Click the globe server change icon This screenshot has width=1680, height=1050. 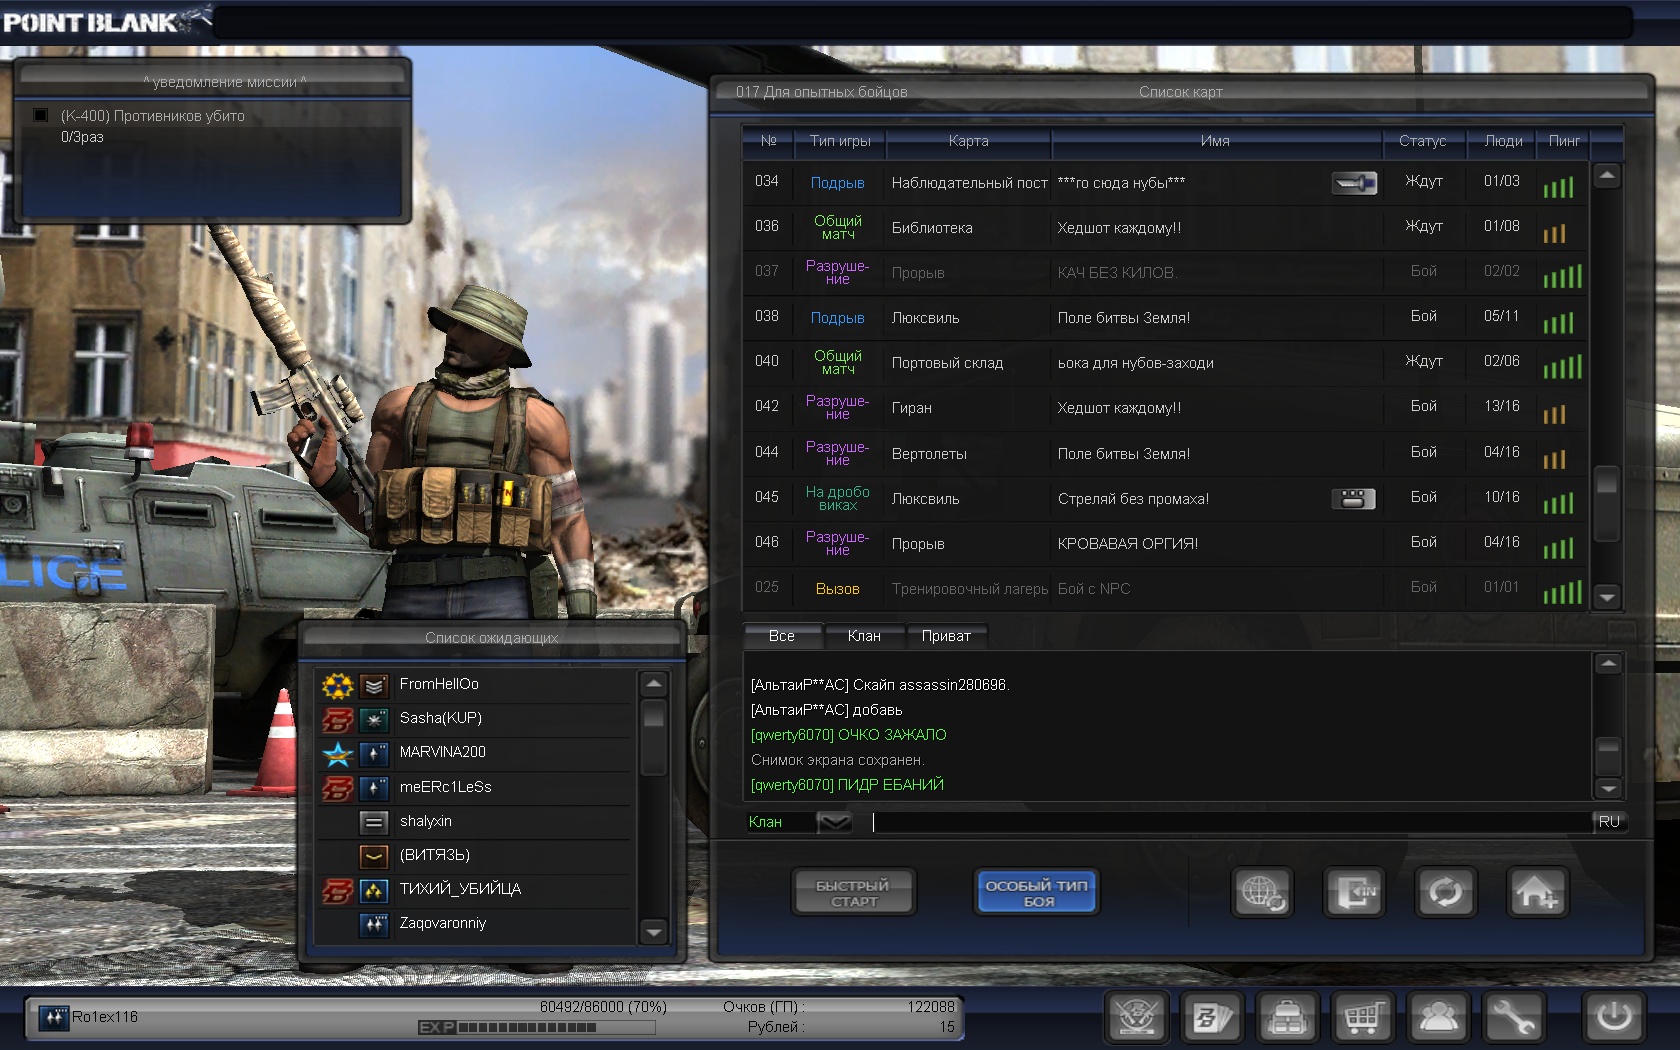[x=1262, y=891]
